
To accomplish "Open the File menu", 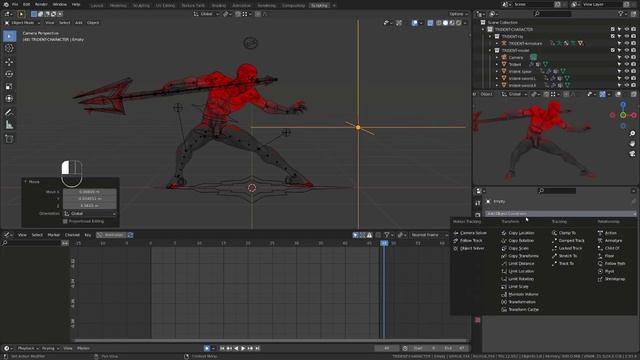I will click(15, 4).
